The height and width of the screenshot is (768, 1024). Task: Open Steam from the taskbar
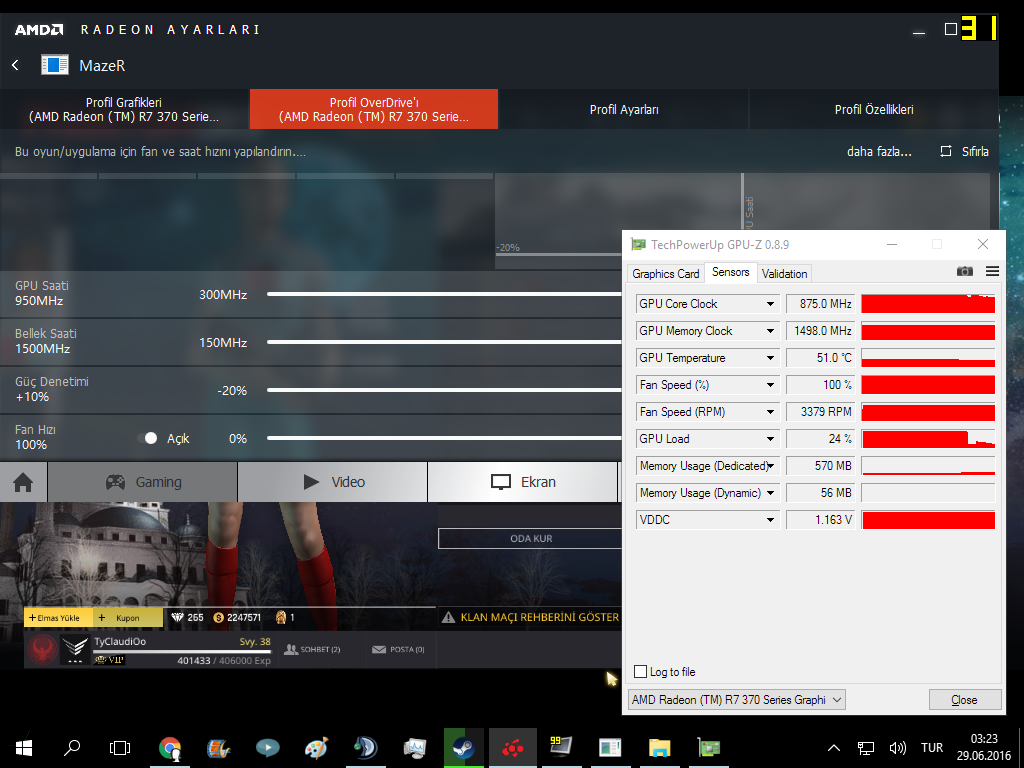coord(464,748)
